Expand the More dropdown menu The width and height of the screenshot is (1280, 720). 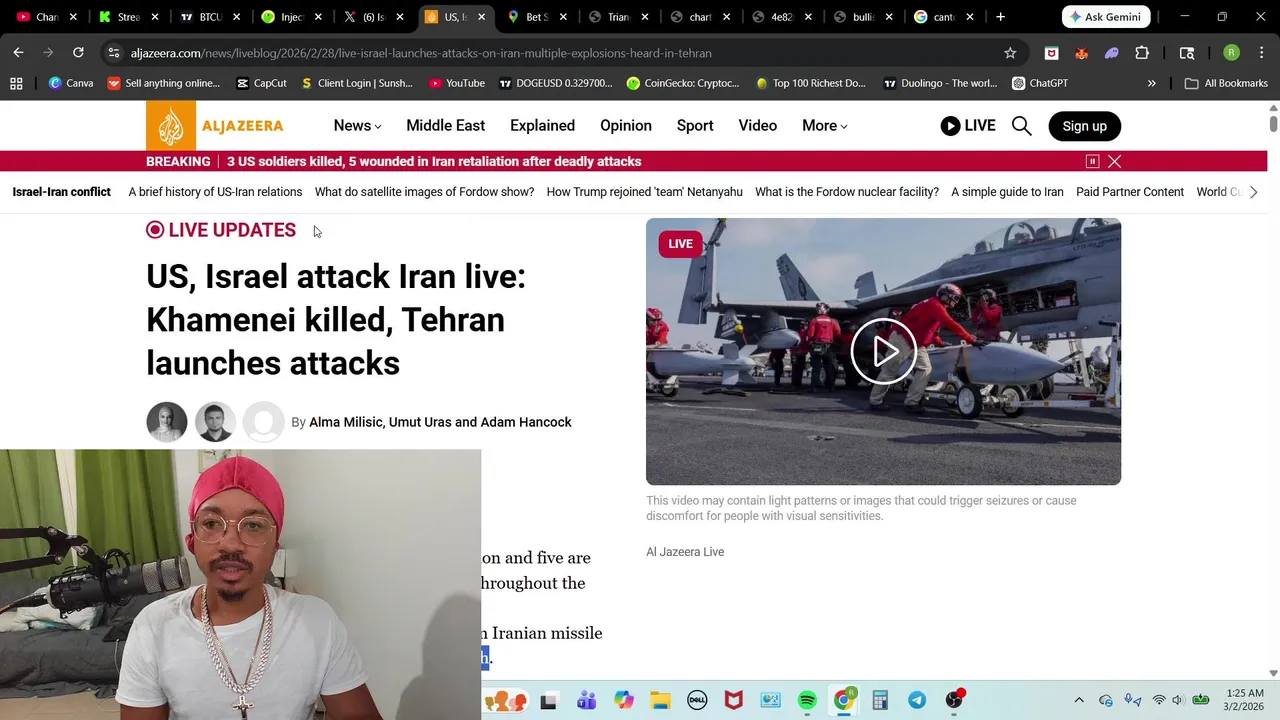(824, 125)
